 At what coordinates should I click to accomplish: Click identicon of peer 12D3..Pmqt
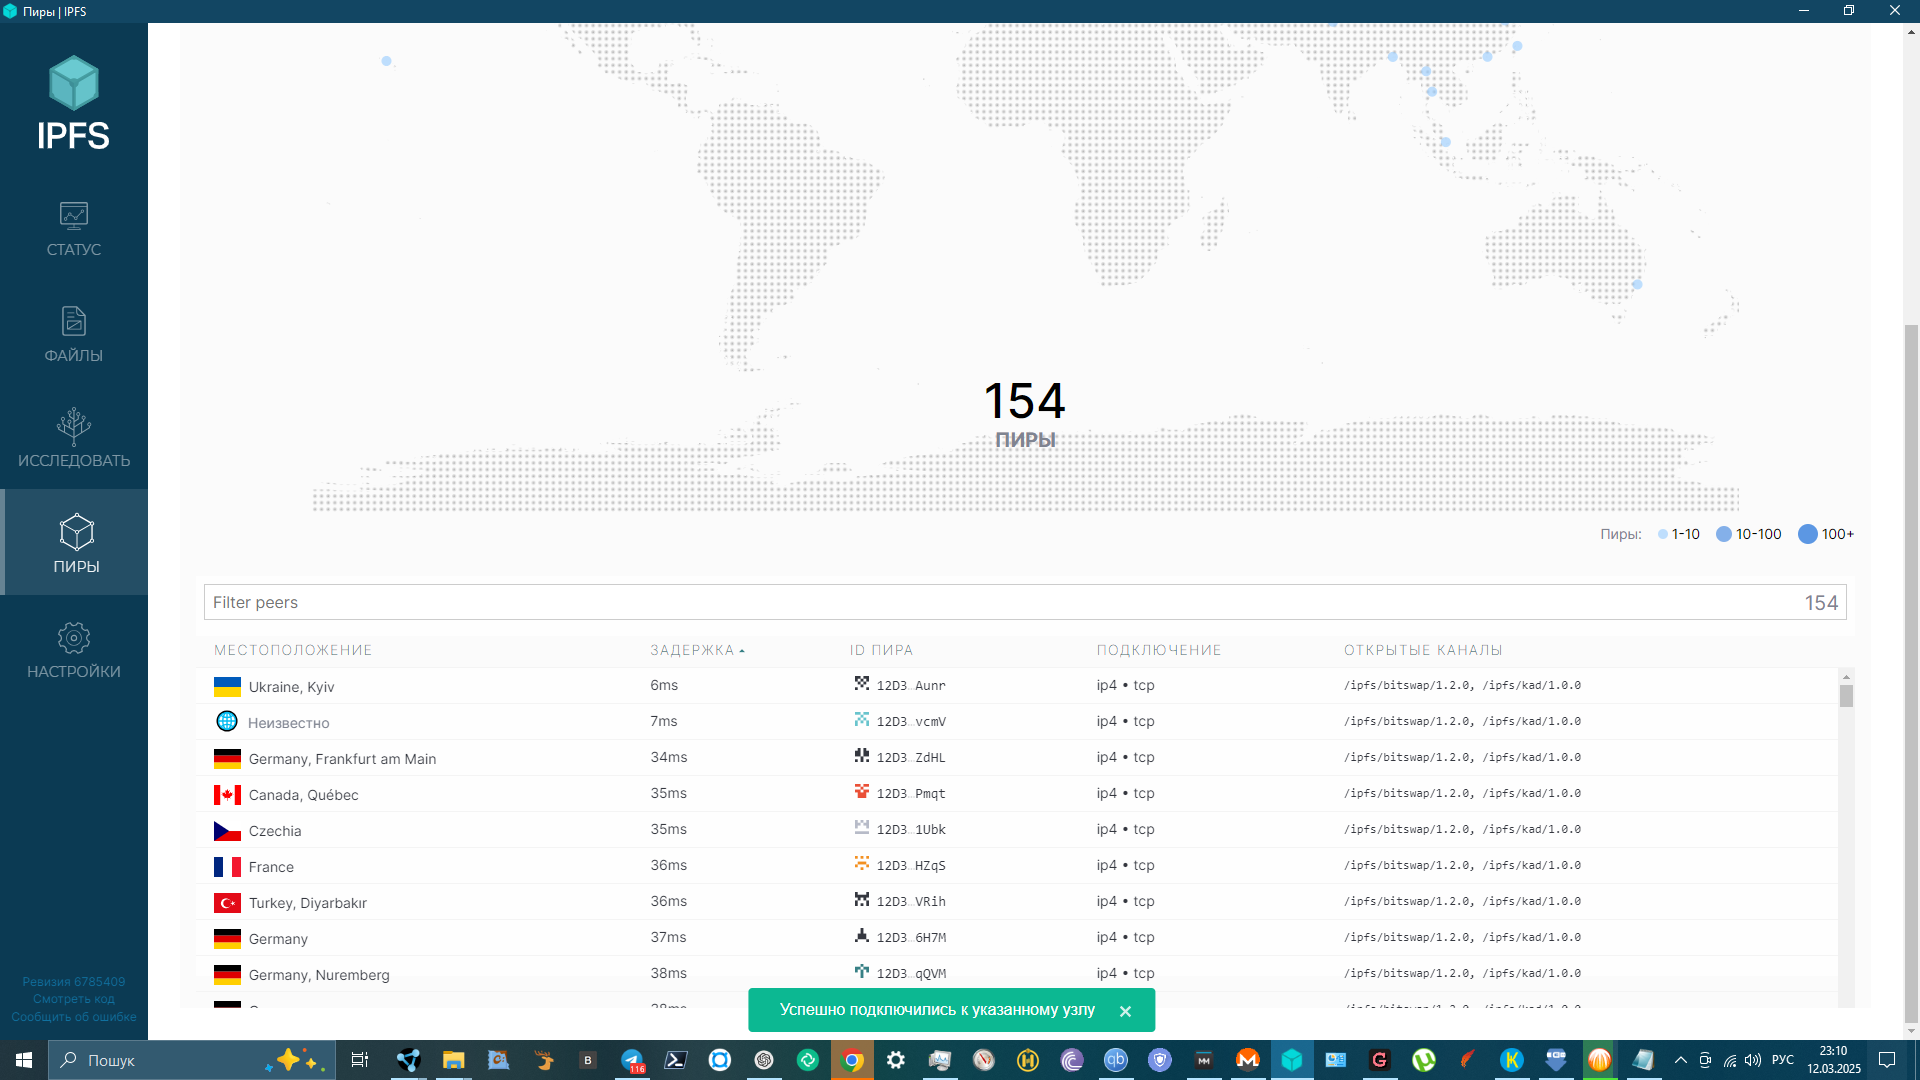(x=862, y=791)
